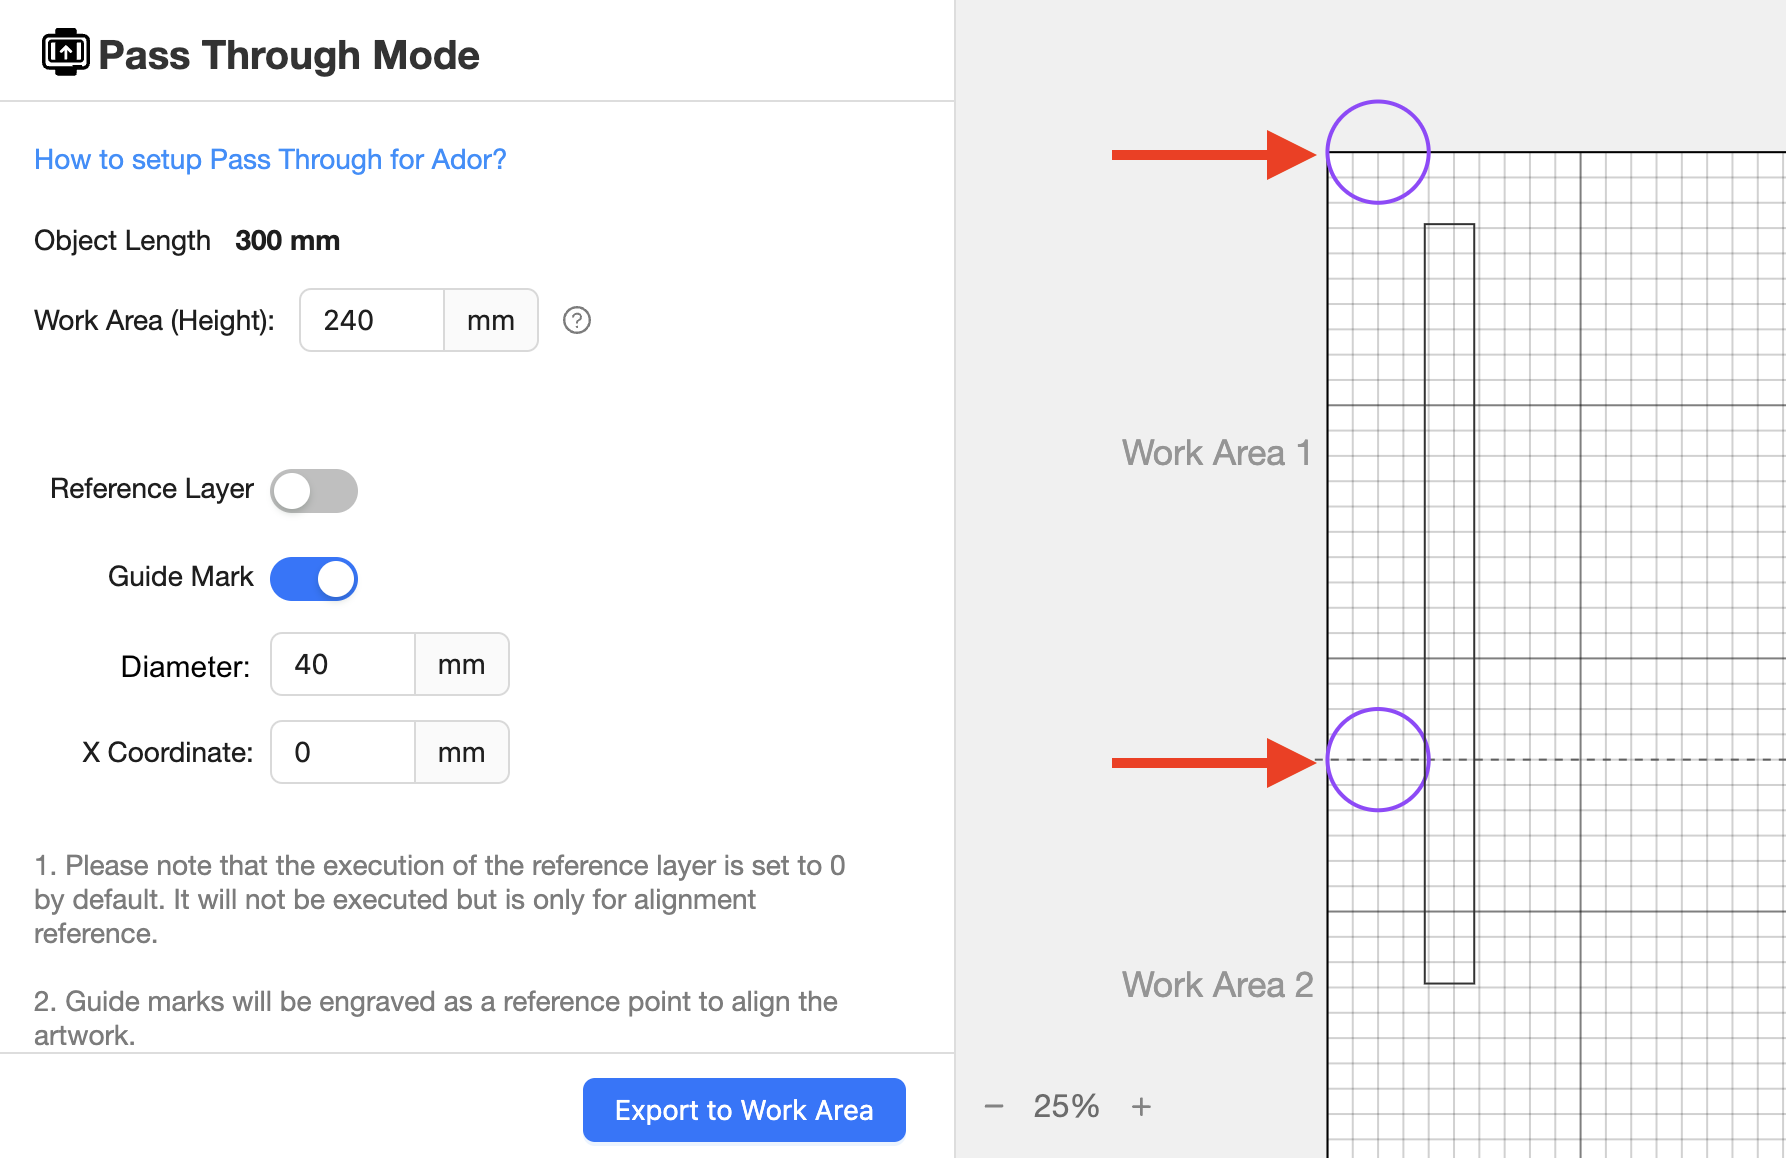Viewport: 1786px width, 1158px height.
Task: Select the tall rectangle object on canvas
Action: 1449,604
